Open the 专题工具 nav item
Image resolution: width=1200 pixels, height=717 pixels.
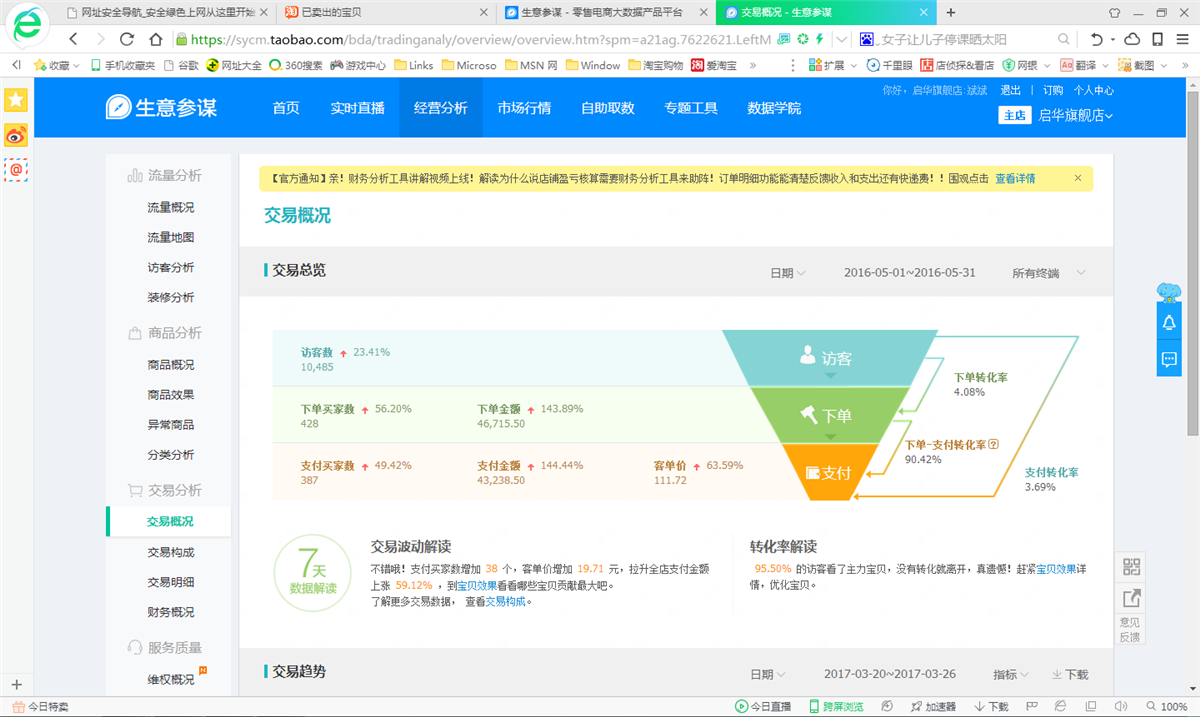click(691, 108)
